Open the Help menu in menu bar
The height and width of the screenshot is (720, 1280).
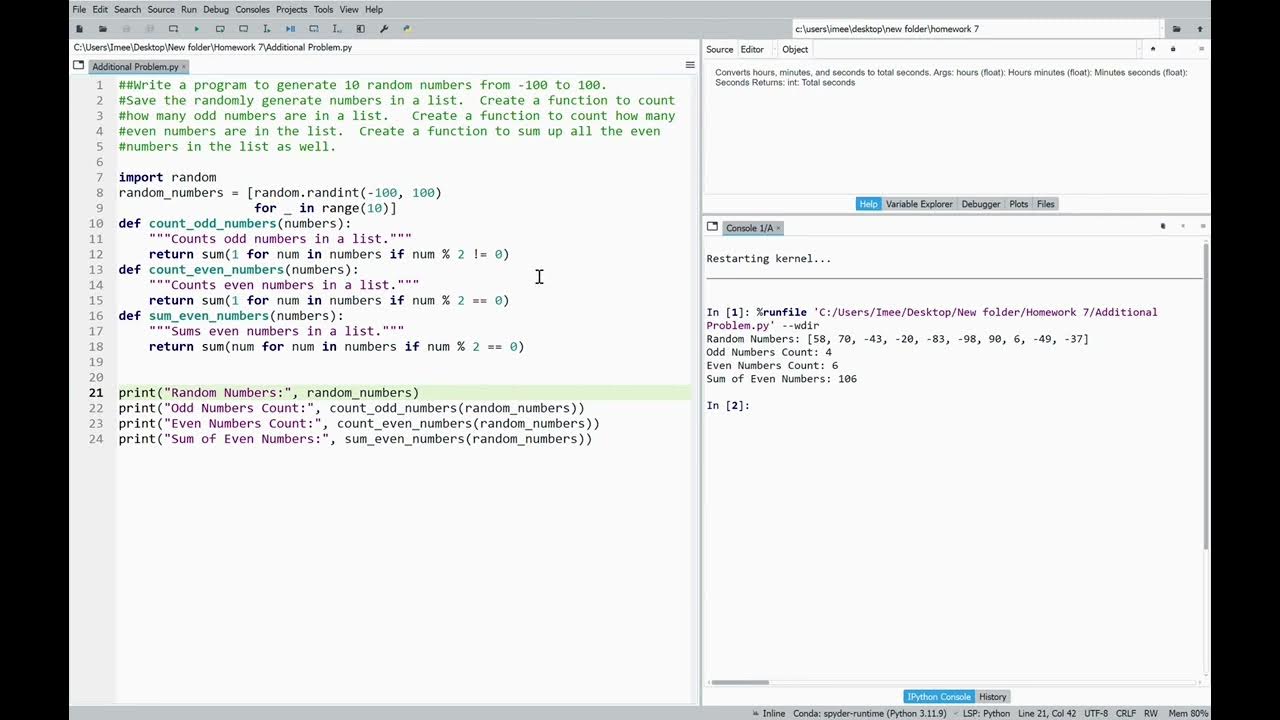[374, 9]
